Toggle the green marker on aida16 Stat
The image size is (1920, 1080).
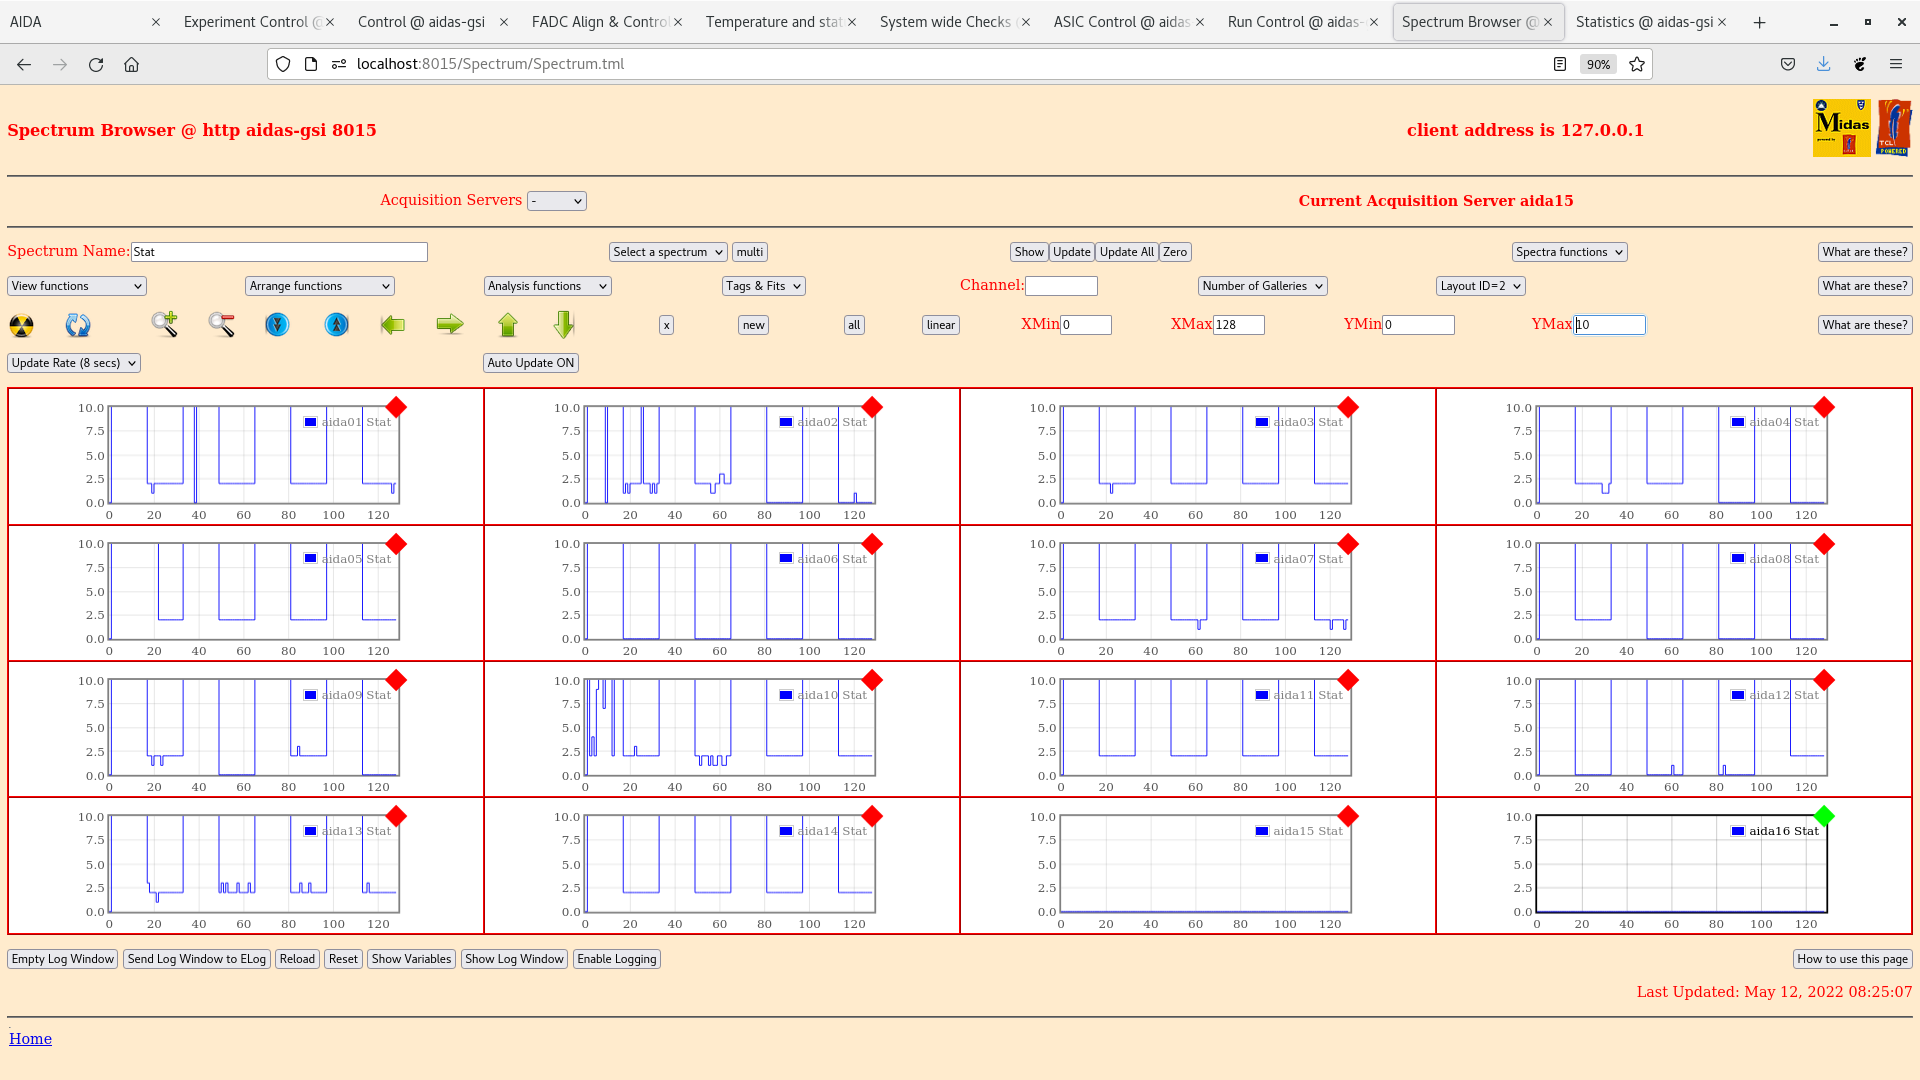pos(1824,816)
